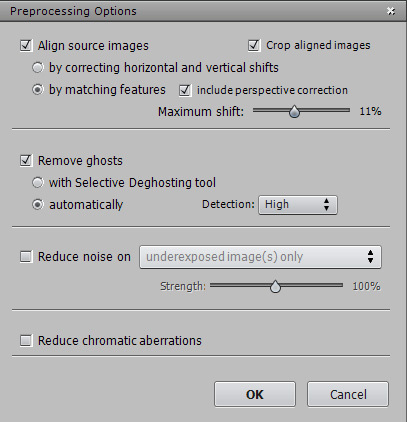Click the Maximum shift slider track
The image size is (407, 422).
[x=301, y=110]
